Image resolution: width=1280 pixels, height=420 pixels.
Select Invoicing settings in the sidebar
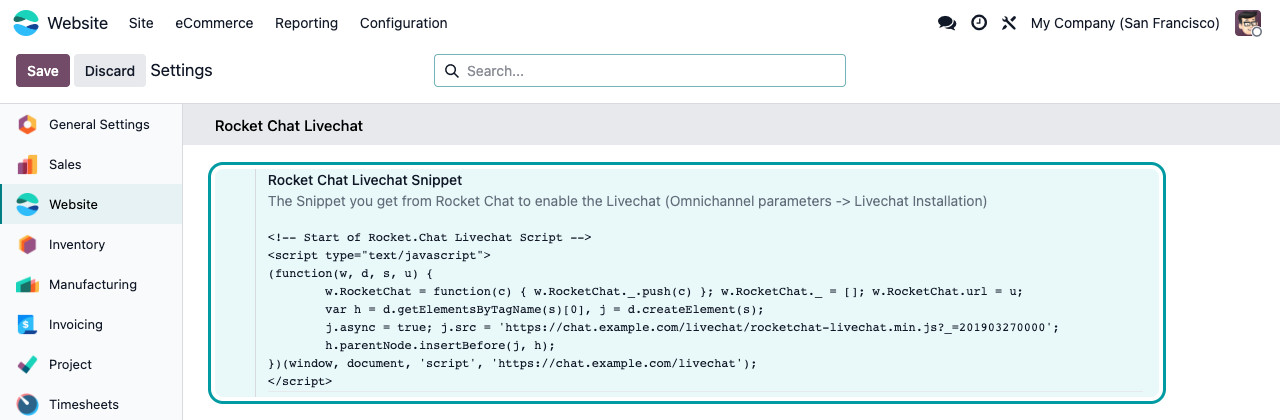pyautogui.click(x=91, y=325)
